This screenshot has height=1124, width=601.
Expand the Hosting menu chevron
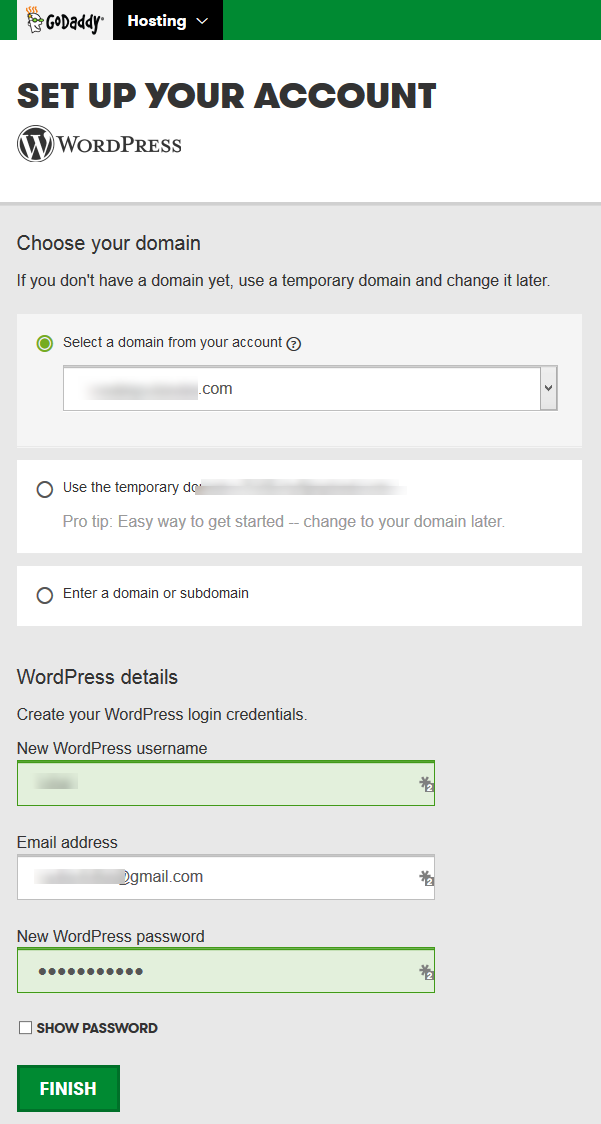coord(203,21)
